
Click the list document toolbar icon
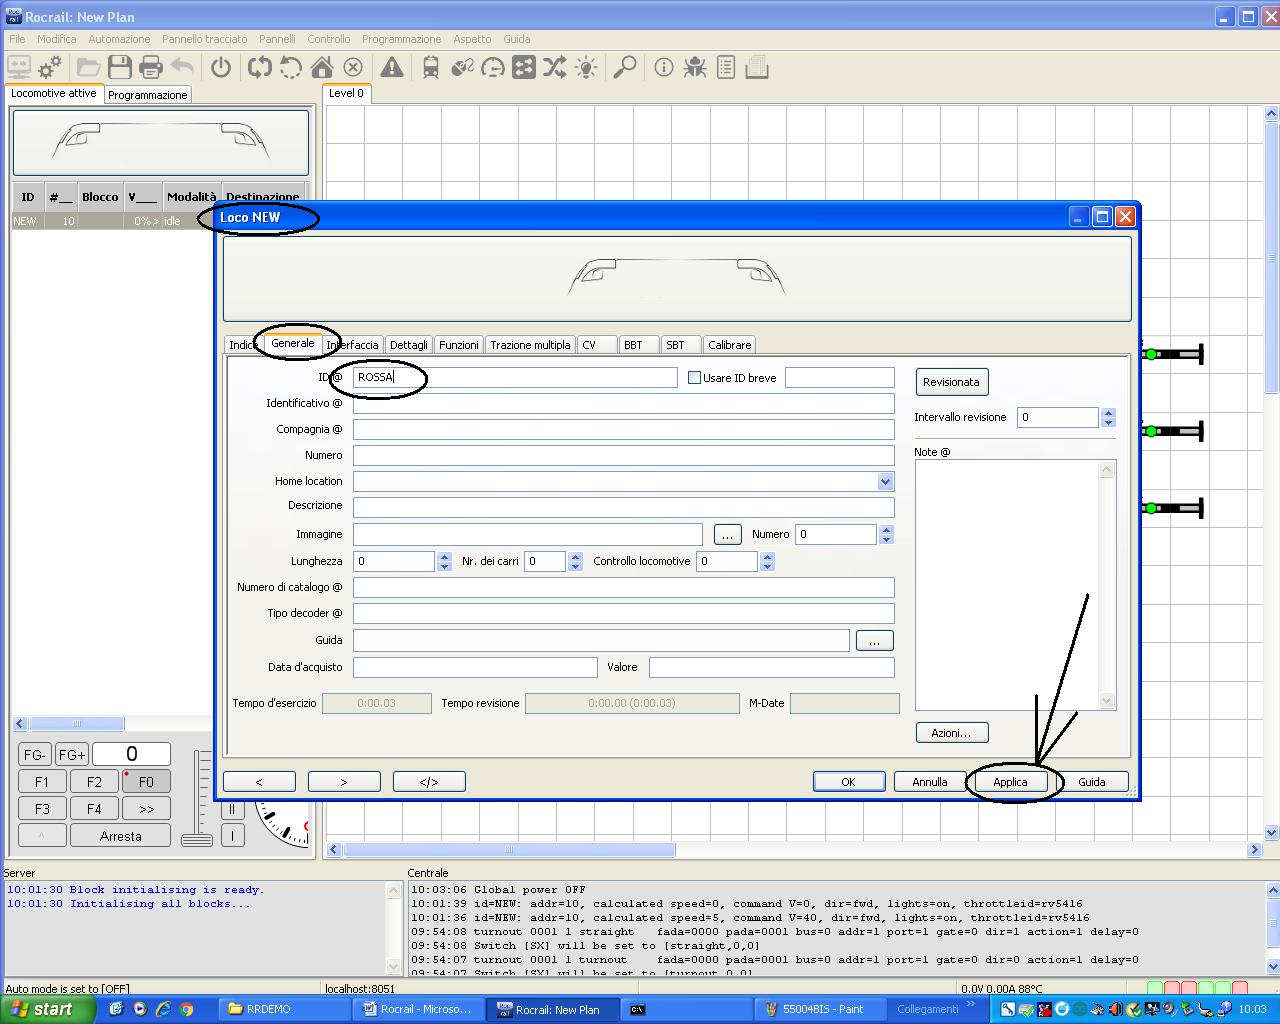click(x=726, y=67)
